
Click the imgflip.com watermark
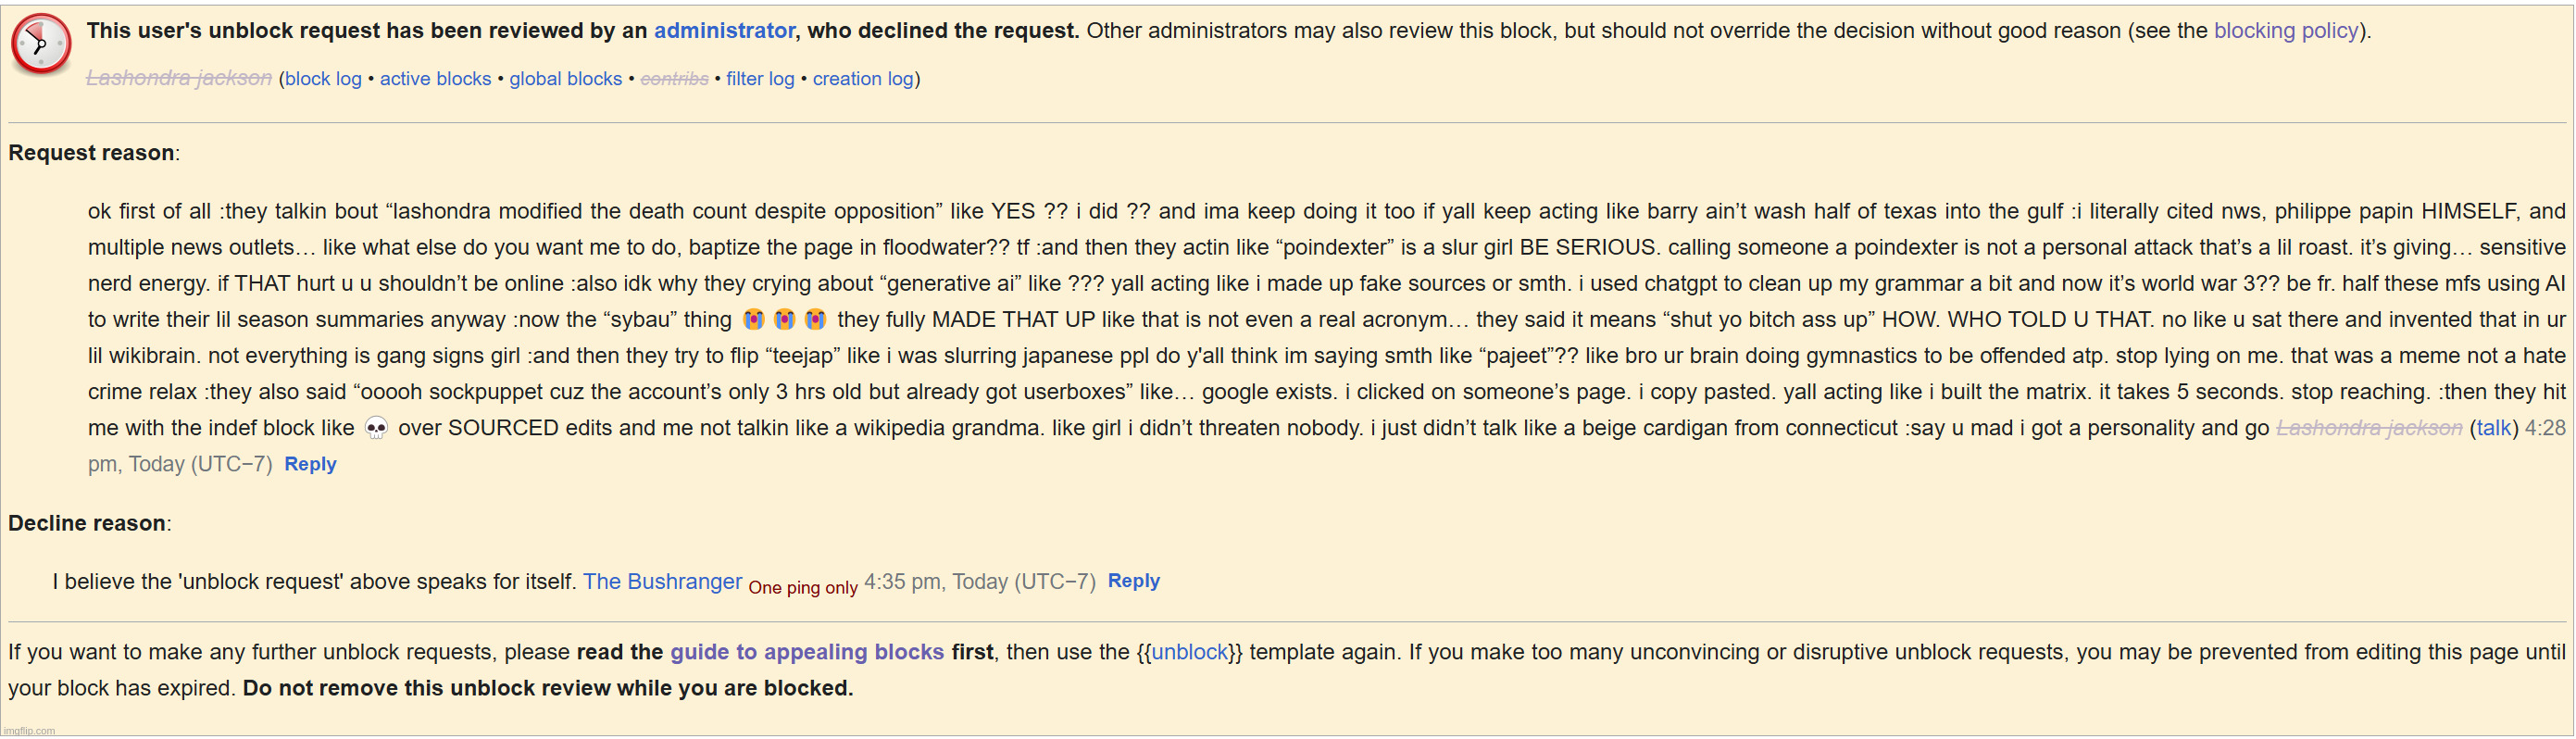(29, 731)
